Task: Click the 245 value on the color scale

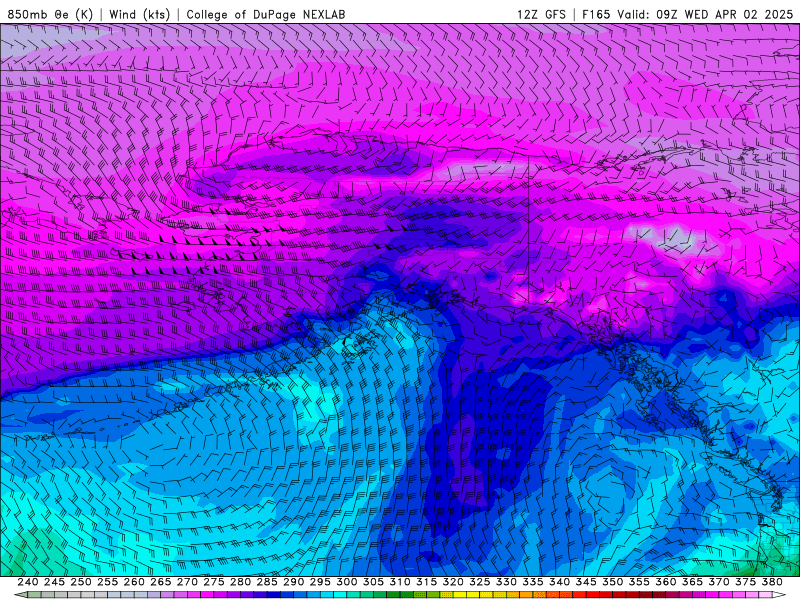Action: pos(54,582)
